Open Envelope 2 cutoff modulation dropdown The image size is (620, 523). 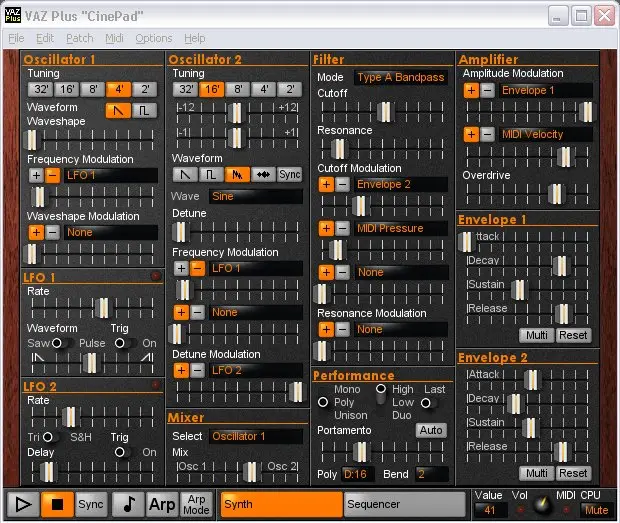[401, 184]
